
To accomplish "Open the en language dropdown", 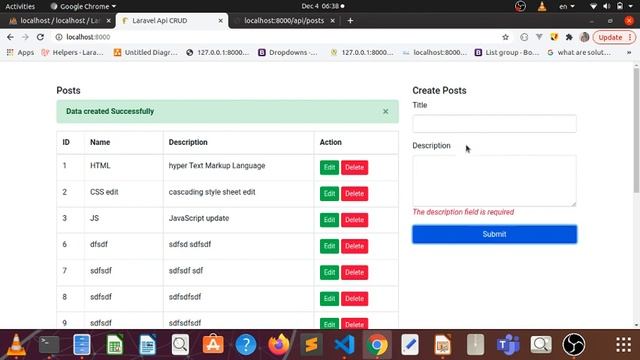I will tap(567, 6).
